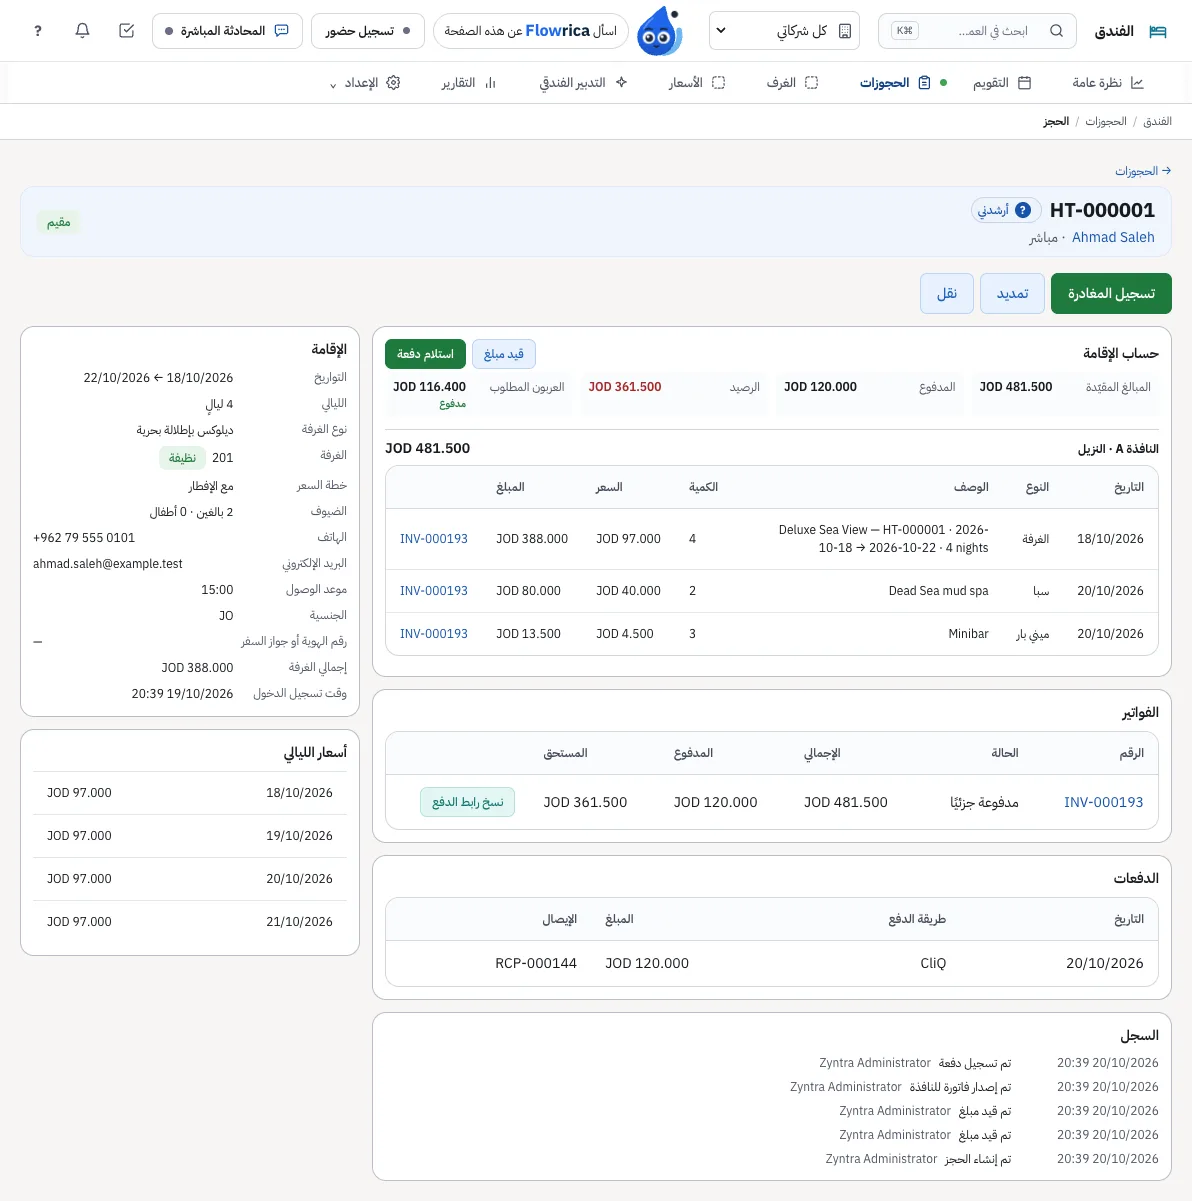Click الحجوزات in the breadcrumb trail

click(x=1106, y=121)
